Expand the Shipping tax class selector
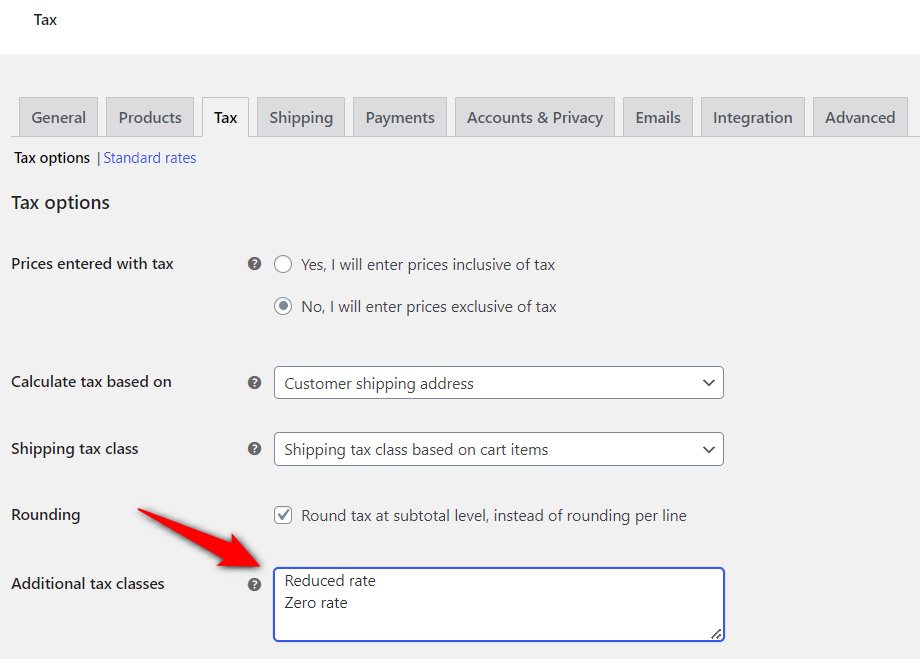The image size is (920, 659). [498, 449]
